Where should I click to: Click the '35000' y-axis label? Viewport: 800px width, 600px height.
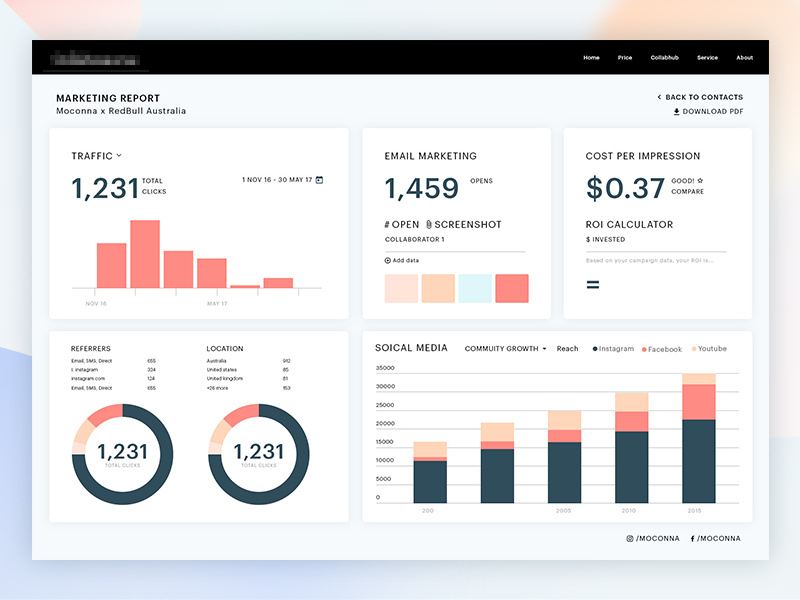coord(385,368)
